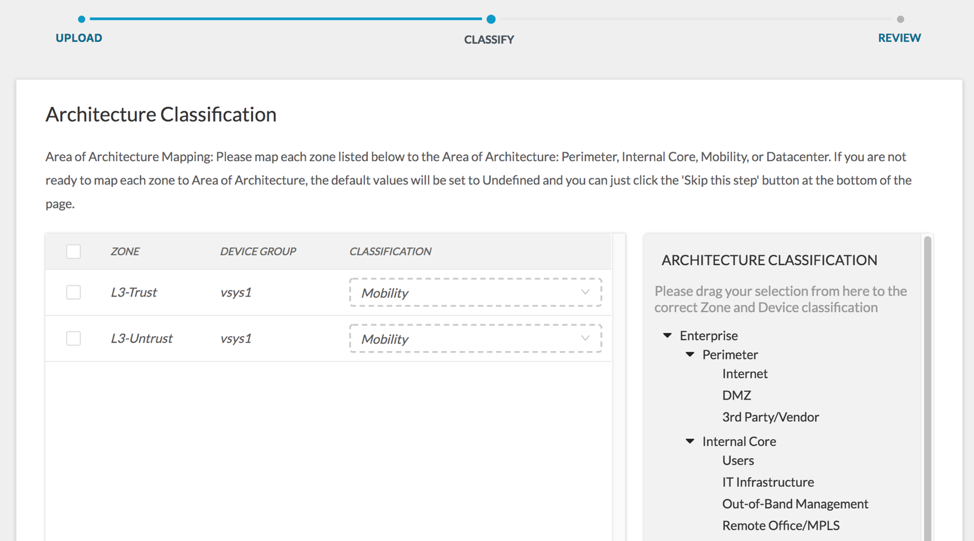Viewport: 974px width, 541px height.
Task: Collapse the Perimeter tree node
Action: 690,355
